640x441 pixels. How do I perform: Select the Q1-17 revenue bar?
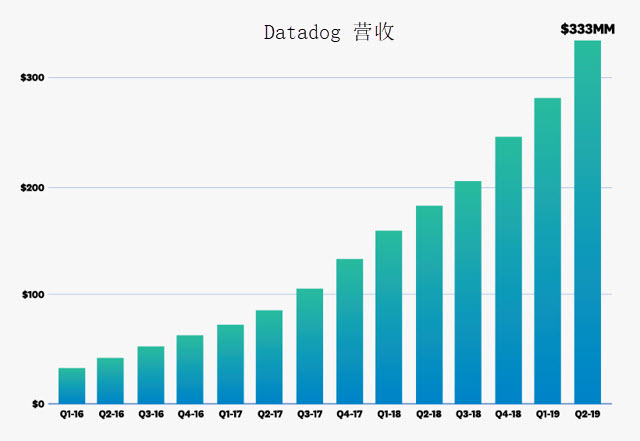coord(231,364)
